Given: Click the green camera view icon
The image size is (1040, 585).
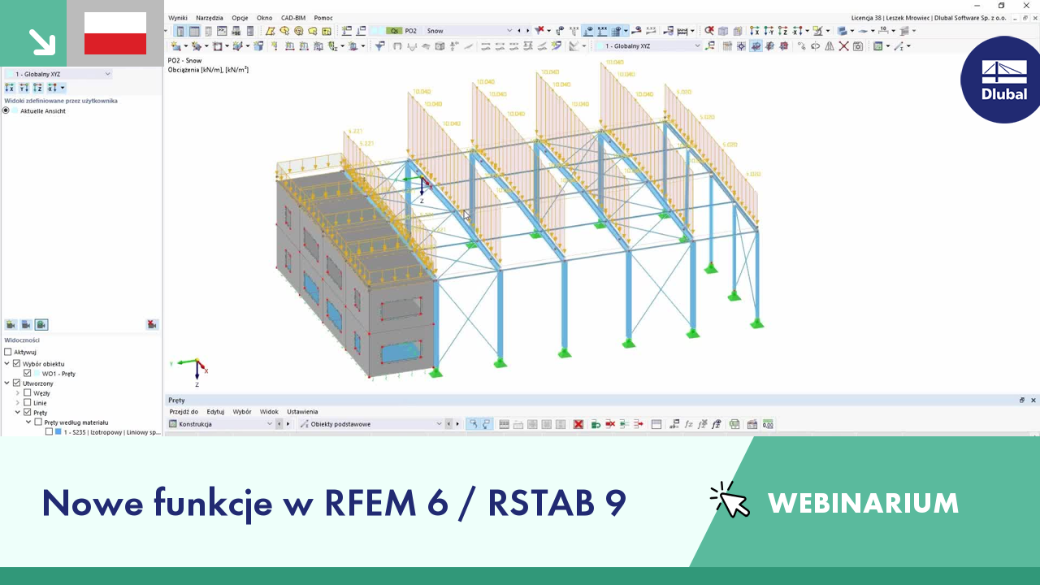Looking at the screenshot, I should (41, 325).
